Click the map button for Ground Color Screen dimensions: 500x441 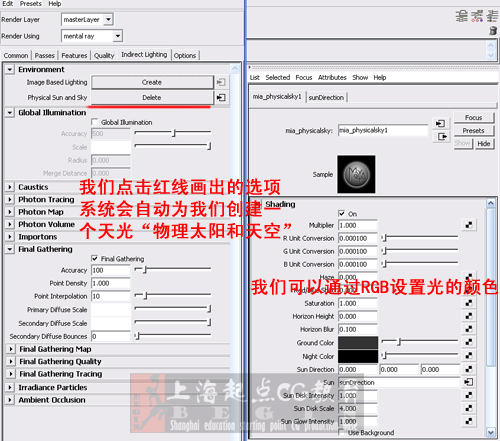tap(469, 342)
